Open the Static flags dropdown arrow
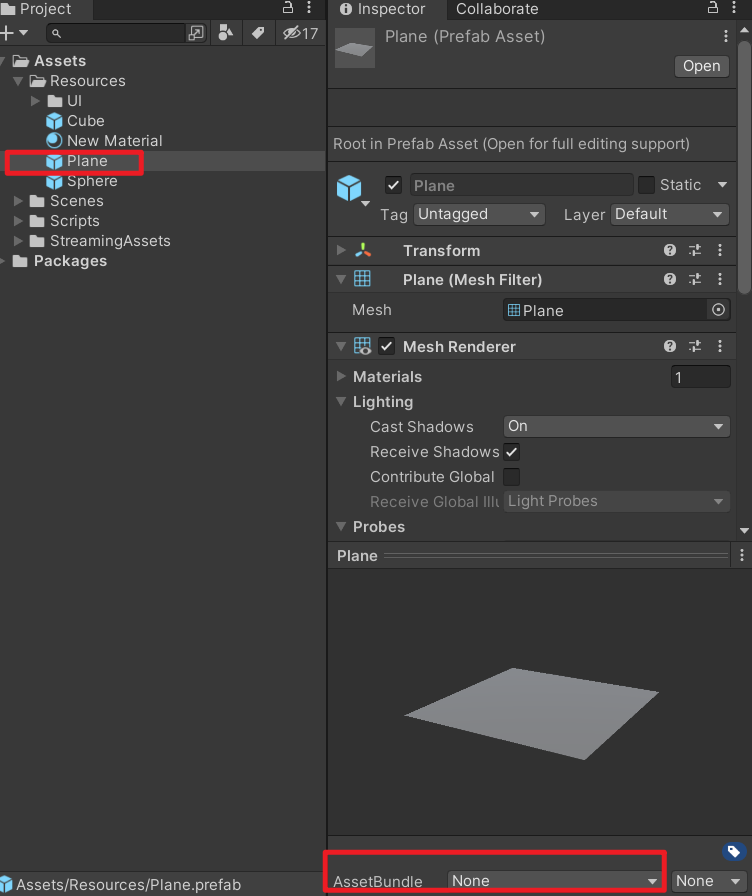This screenshot has width=752, height=896. (722, 185)
